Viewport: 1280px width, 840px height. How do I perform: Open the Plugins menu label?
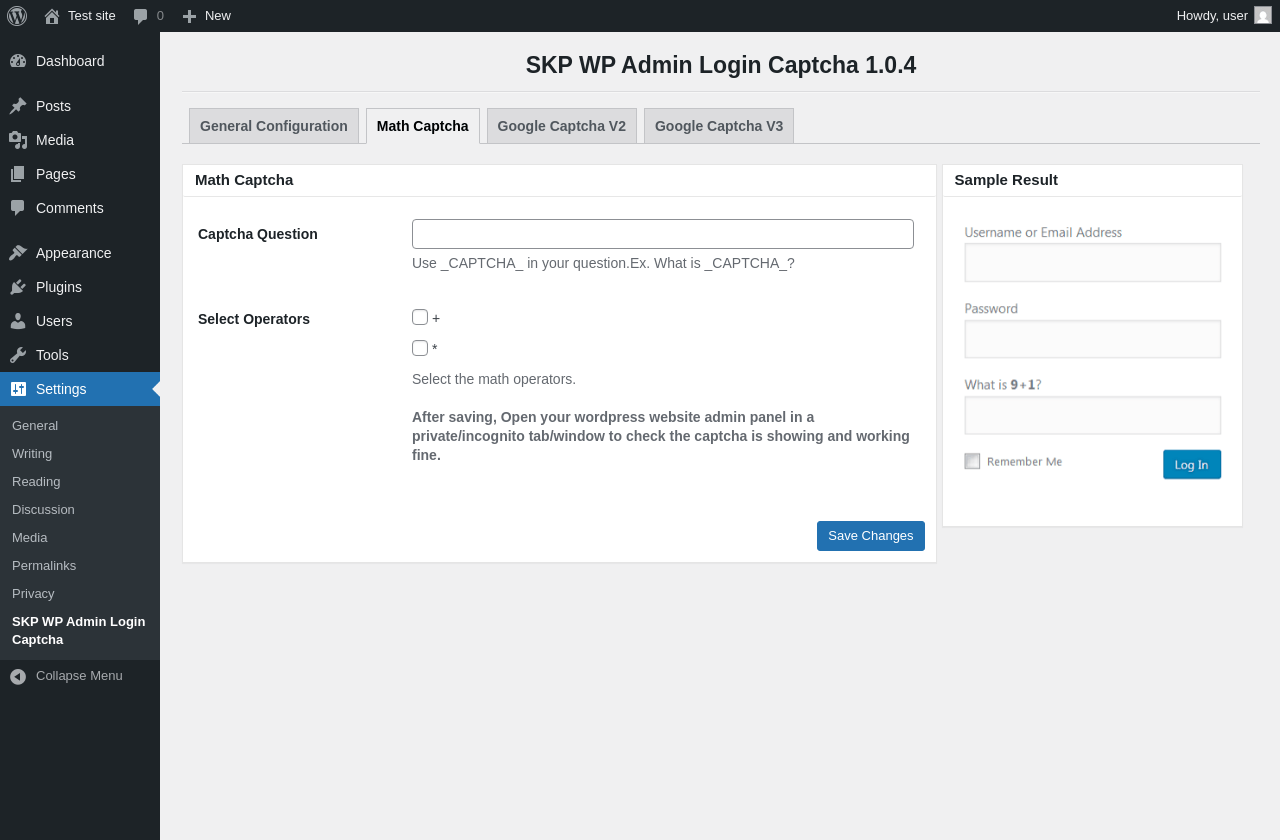59,287
